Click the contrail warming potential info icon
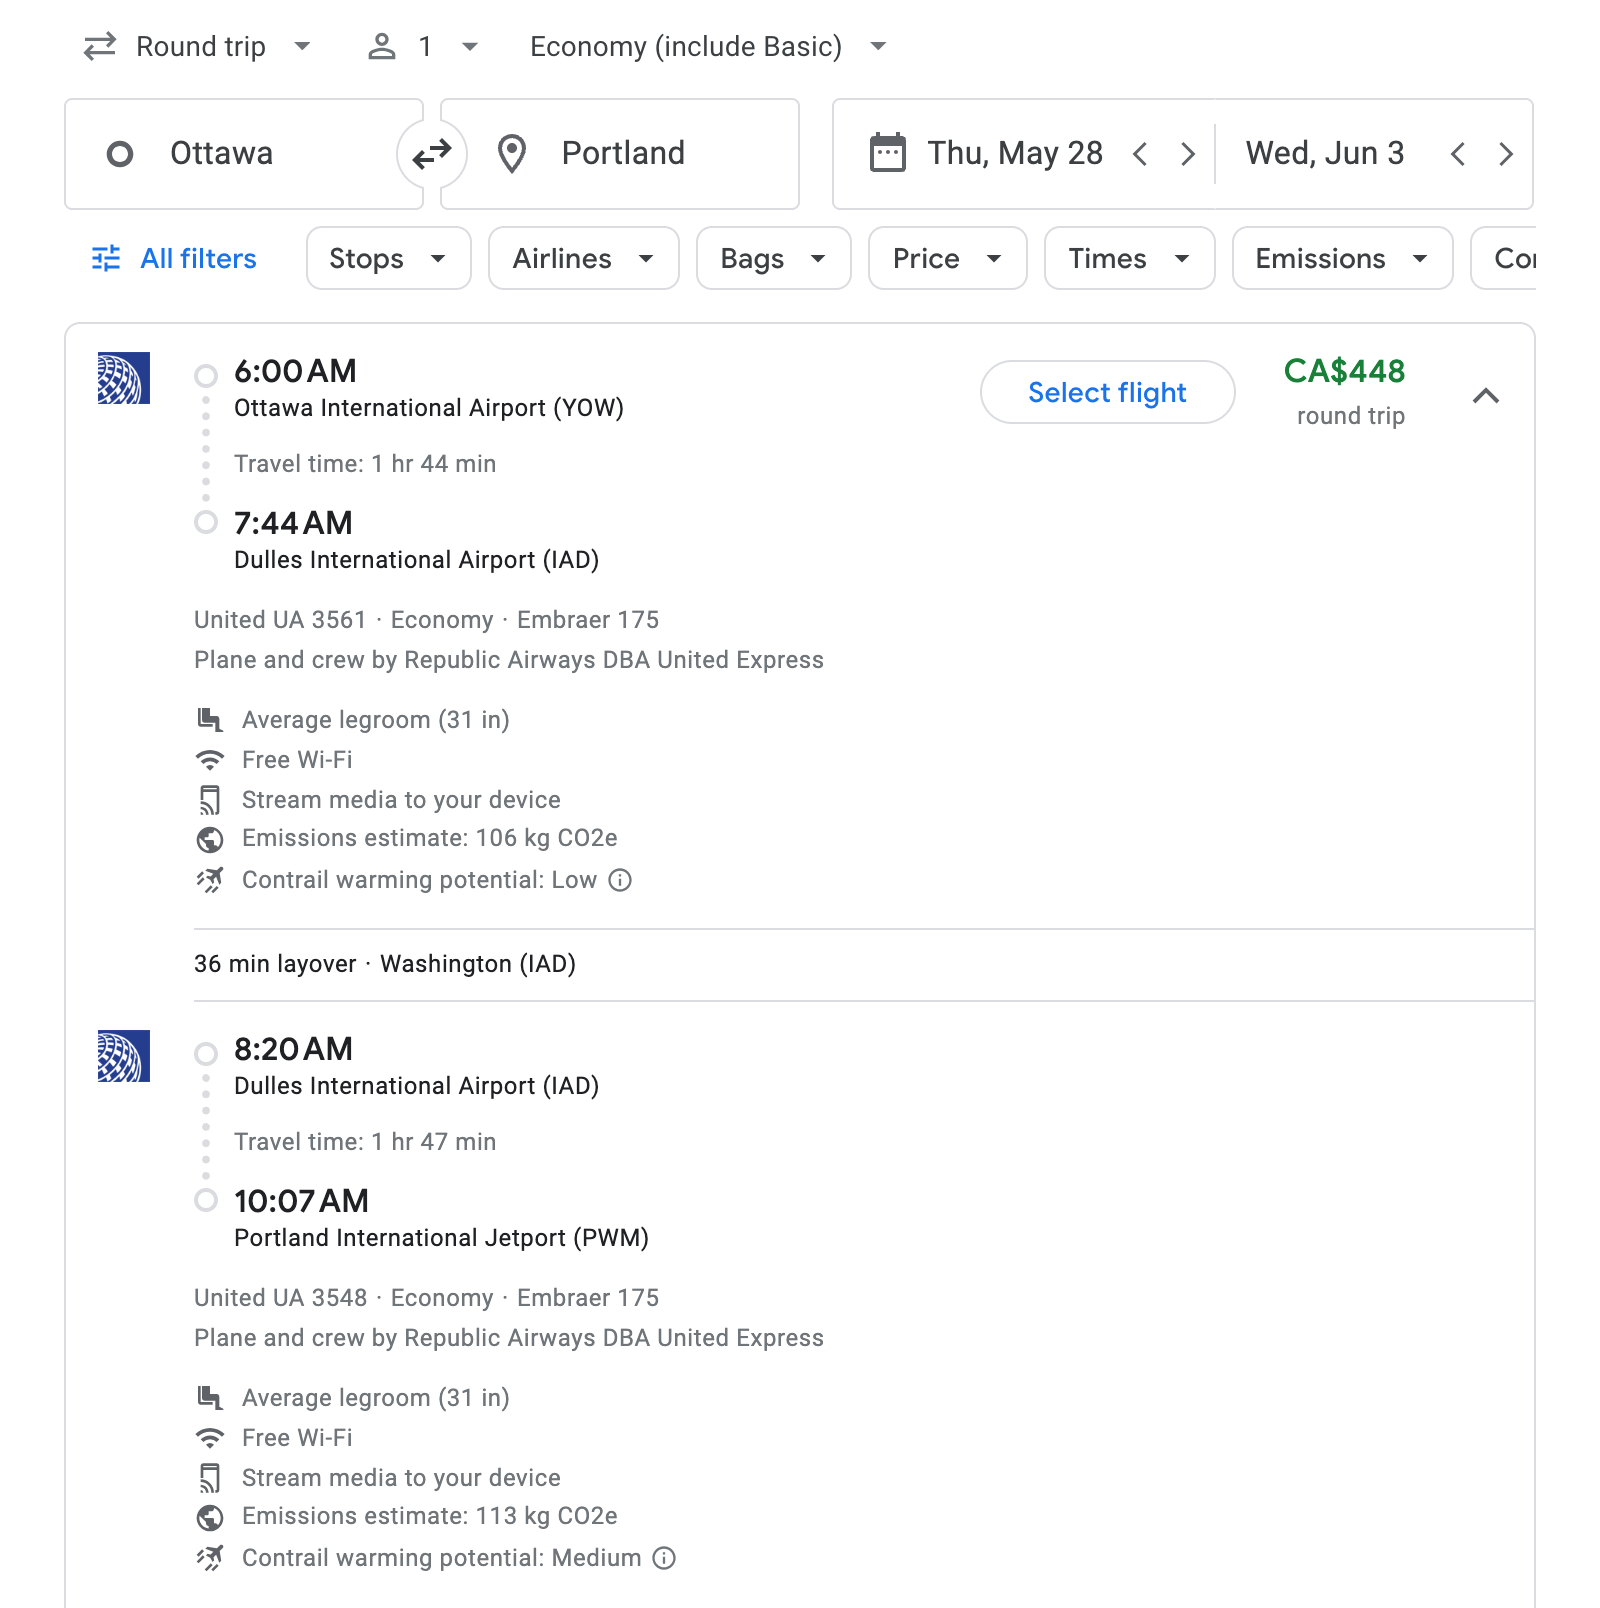Image resolution: width=1600 pixels, height=1608 pixels. [x=621, y=881]
